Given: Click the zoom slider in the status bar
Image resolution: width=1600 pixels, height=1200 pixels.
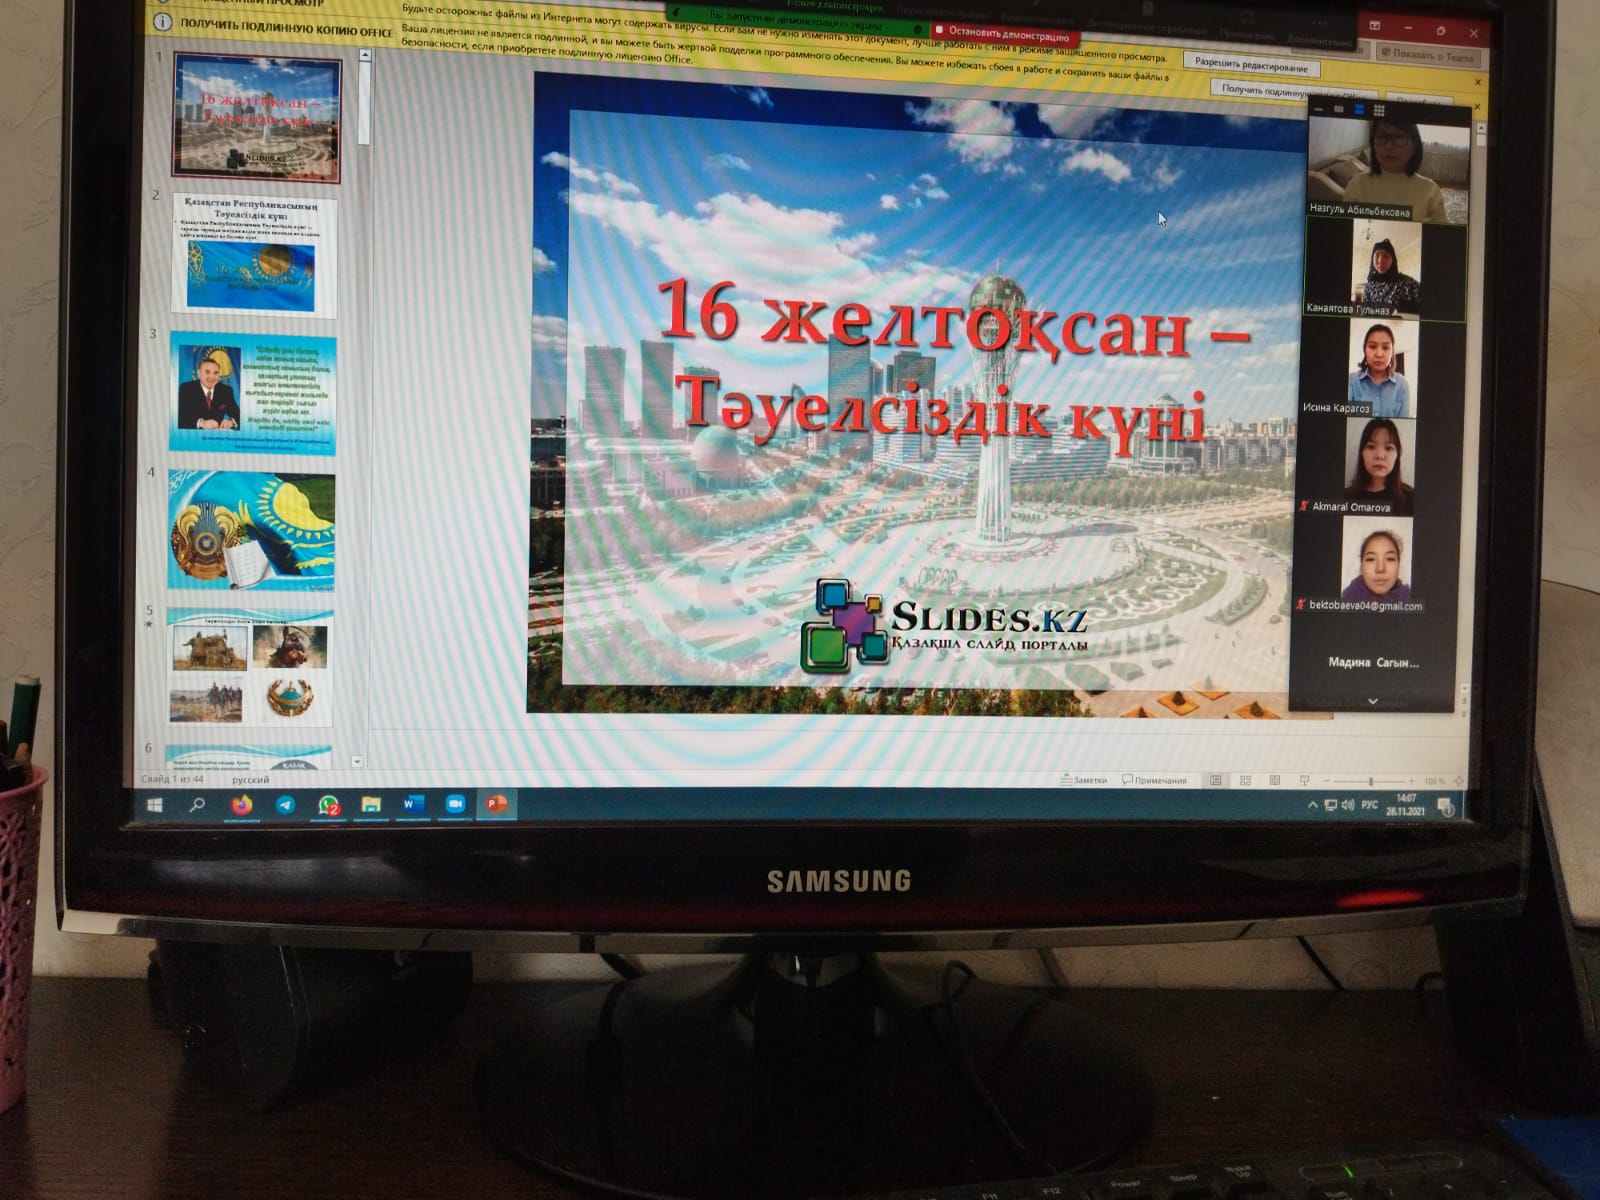Looking at the screenshot, I should point(1369,781).
